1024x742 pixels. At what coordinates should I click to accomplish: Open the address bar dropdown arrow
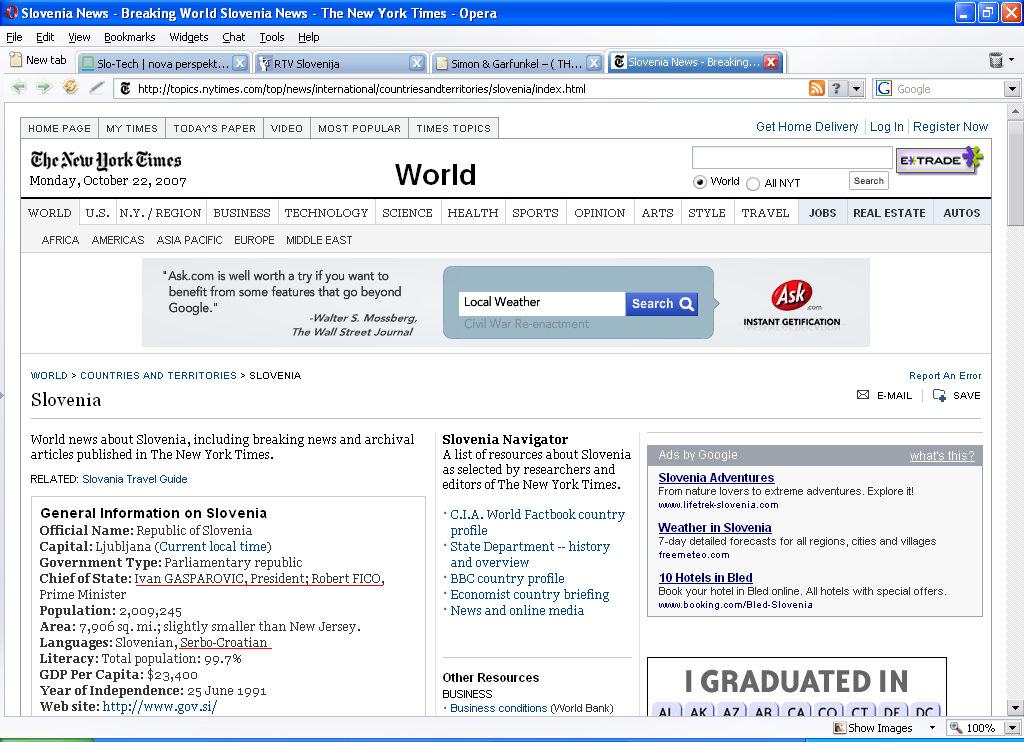[857, 89]
